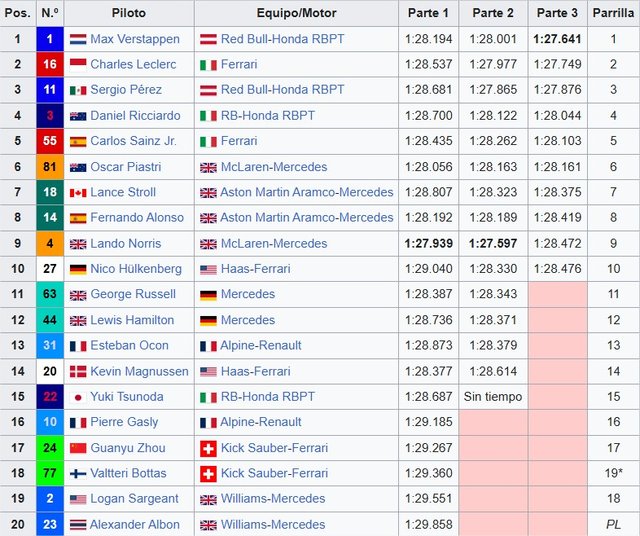The image size is (640, 536).
Task: Click the teal number 63 cell
Action: tap(50, 294)
